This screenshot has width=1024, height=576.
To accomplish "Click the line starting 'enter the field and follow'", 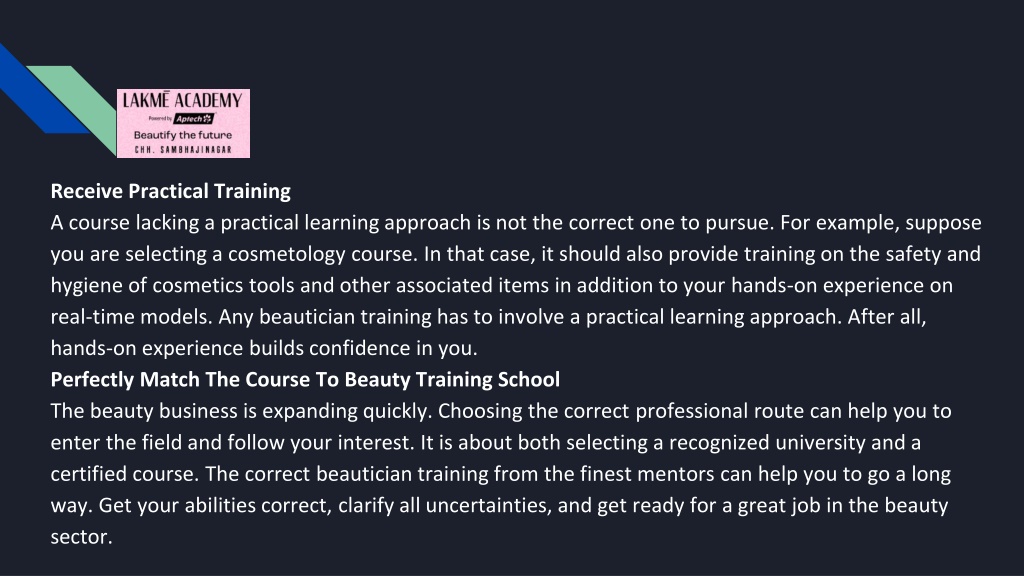I will pyautogui.click(x=486, y=442).
